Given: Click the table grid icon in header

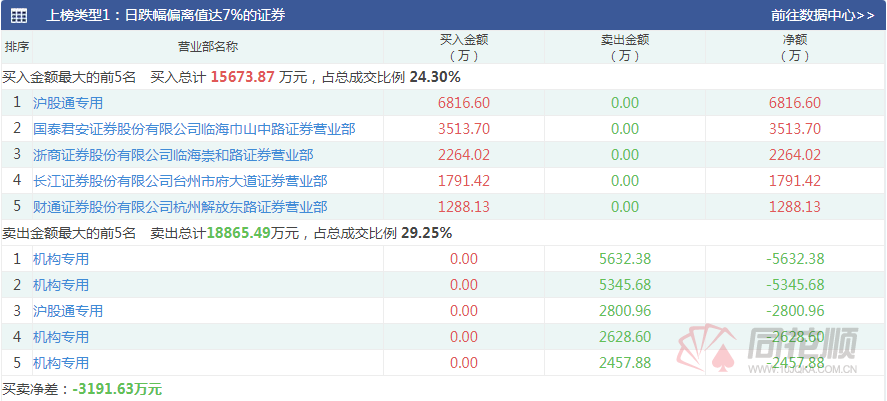Looking at the screenshot, I should pos(19,16).
